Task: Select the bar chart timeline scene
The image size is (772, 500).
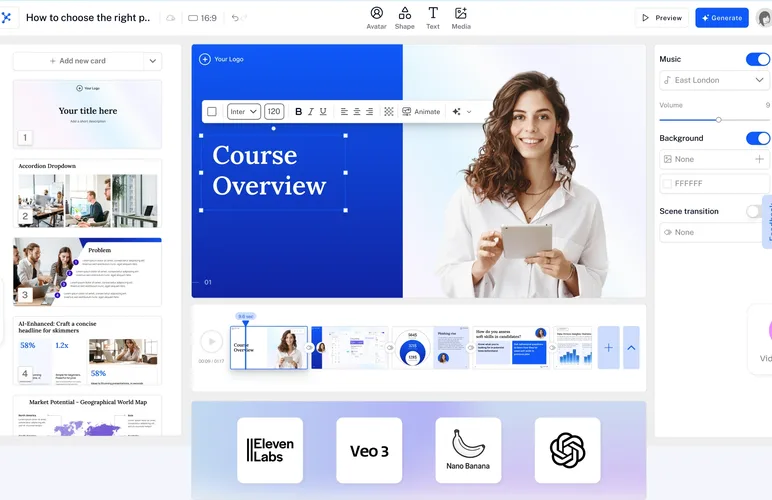Action: 573,347
